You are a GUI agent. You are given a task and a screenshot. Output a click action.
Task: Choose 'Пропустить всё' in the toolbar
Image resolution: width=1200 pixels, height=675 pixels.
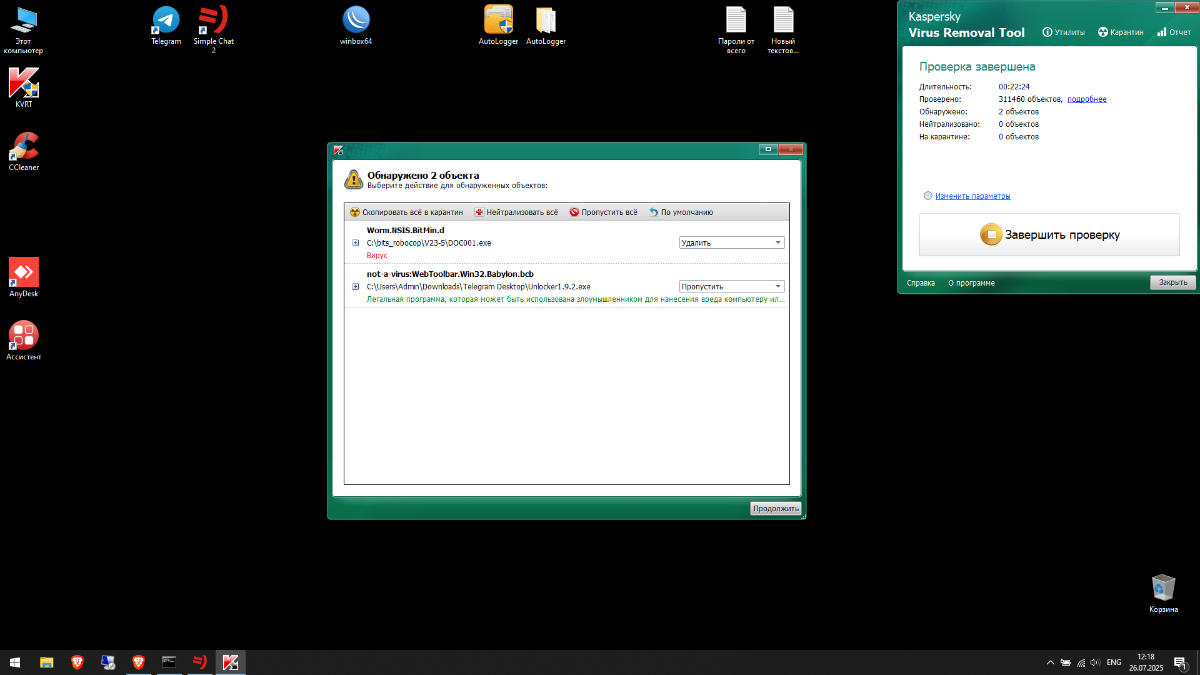(x=603, y=212)
